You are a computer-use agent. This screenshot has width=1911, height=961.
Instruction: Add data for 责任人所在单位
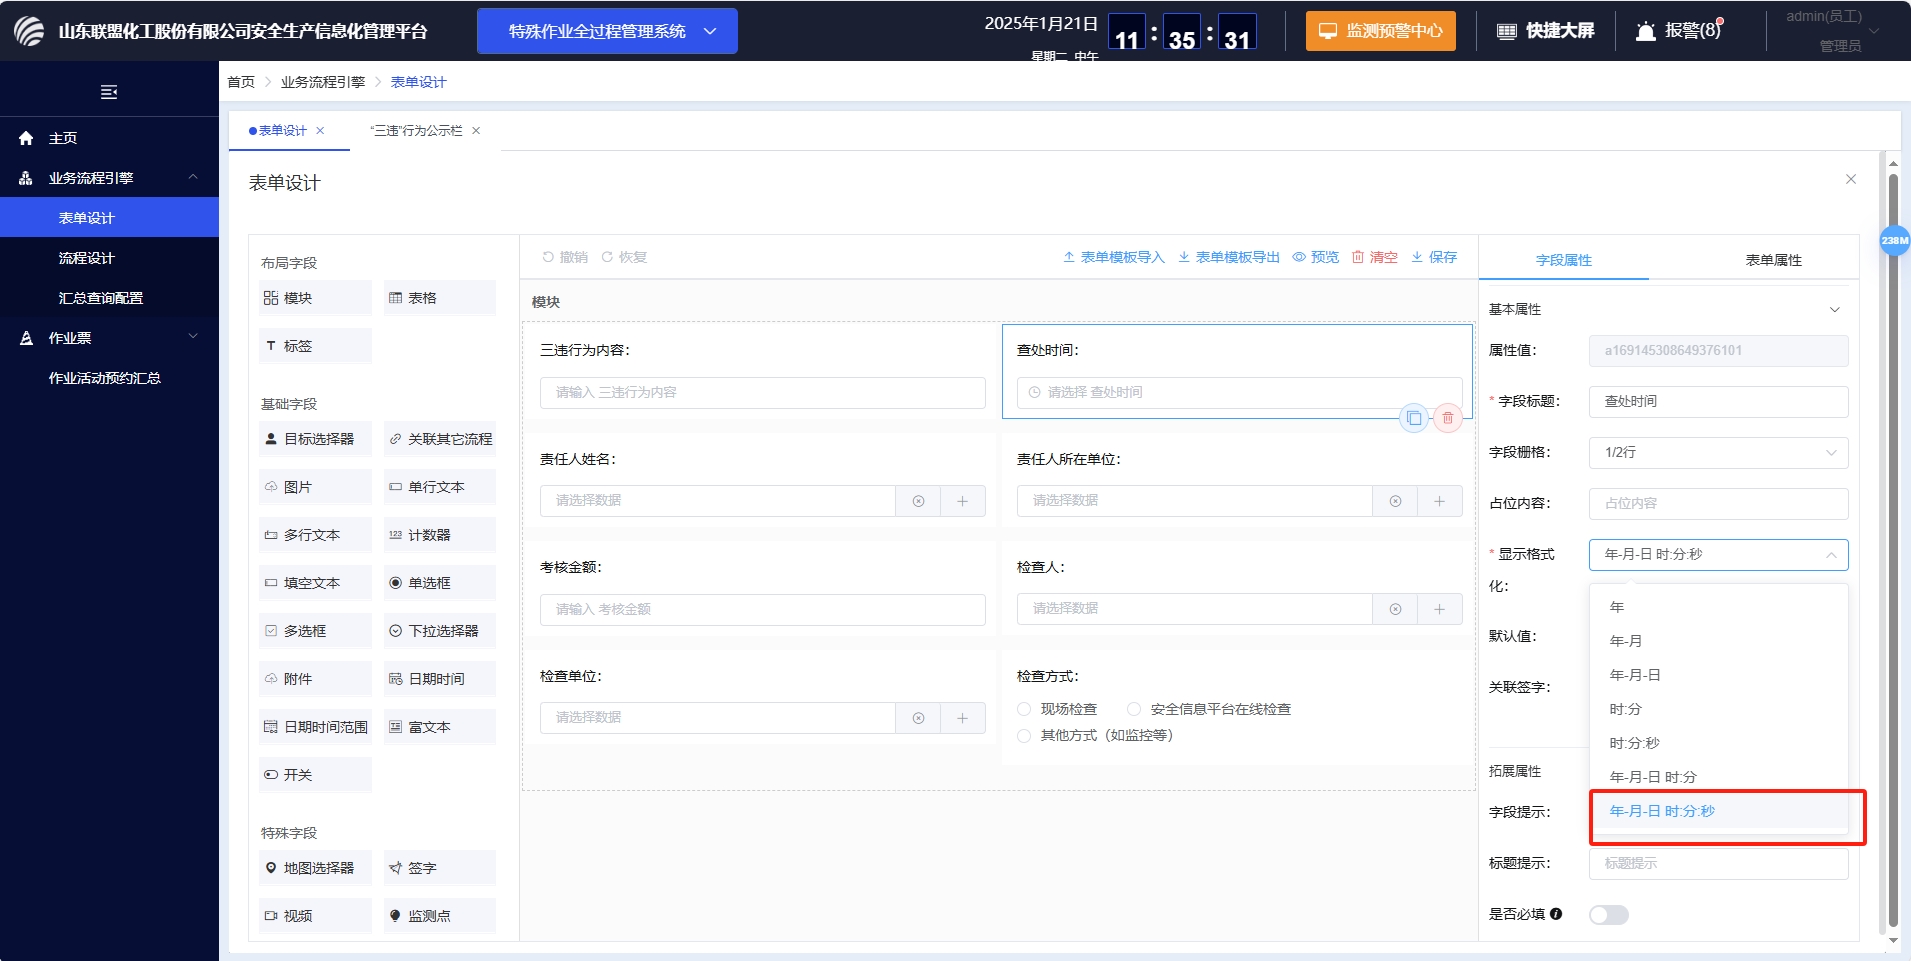coord(1439,501)
